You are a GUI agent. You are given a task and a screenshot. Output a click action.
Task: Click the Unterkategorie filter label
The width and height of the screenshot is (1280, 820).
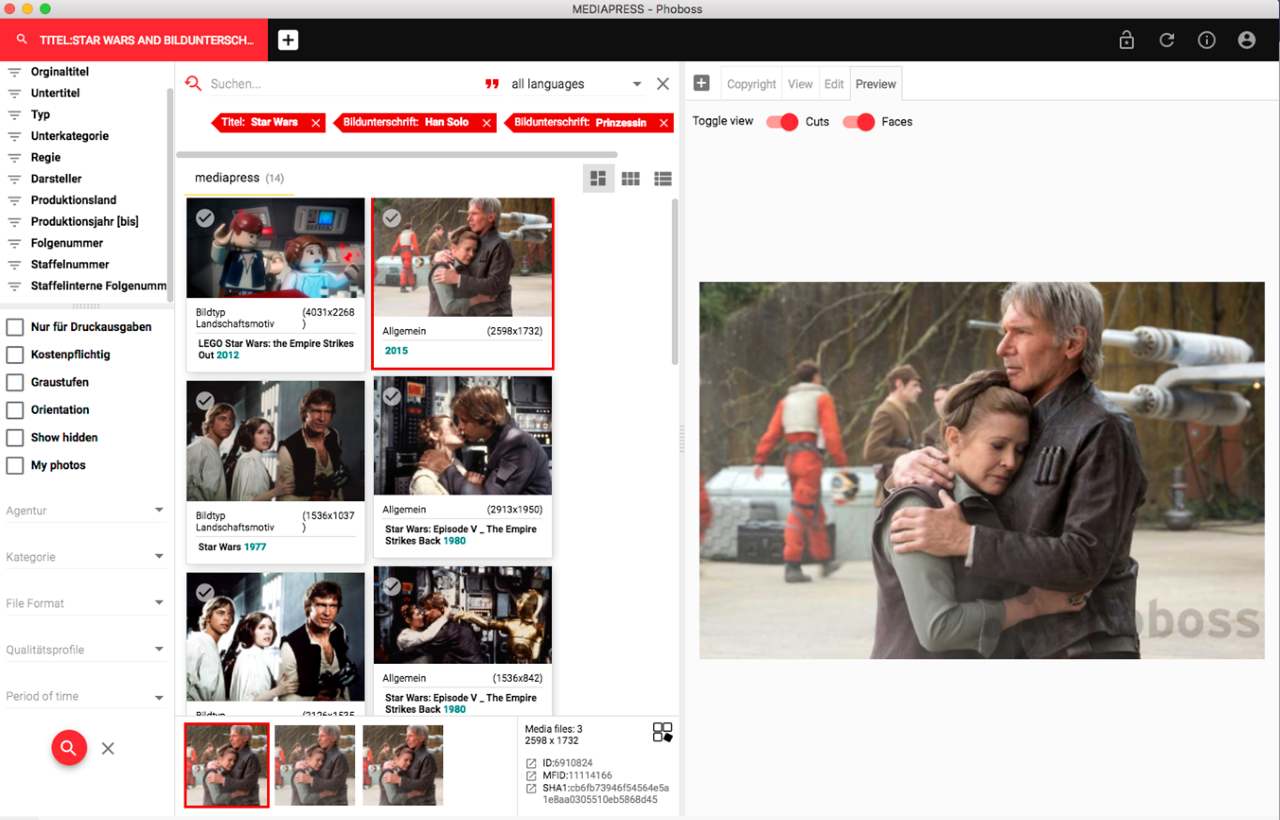point(70,136)
